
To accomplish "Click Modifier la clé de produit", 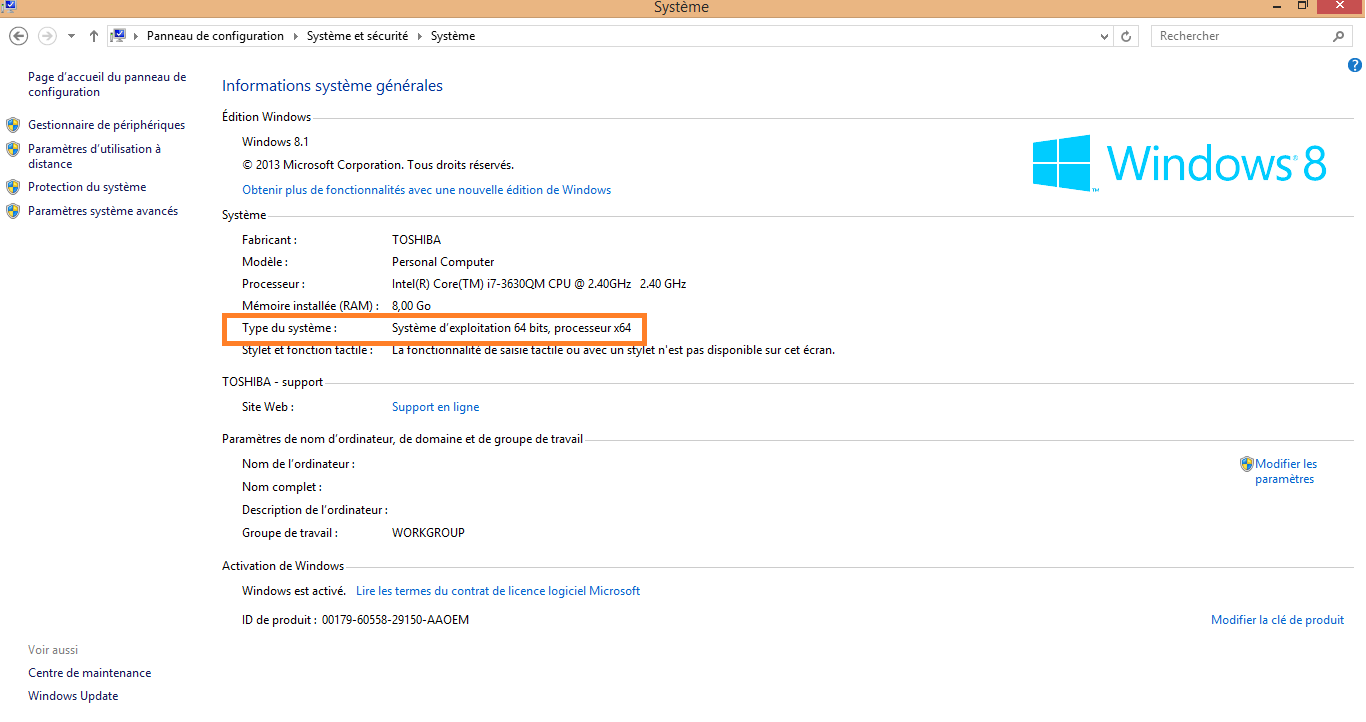I will (1277, 620).
